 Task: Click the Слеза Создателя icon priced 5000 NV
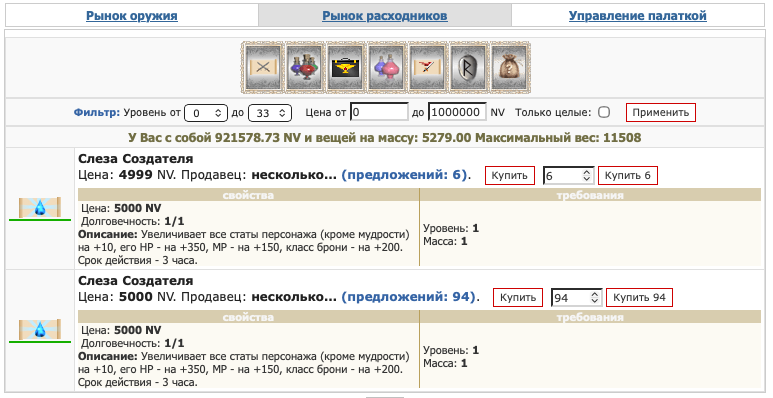pos(40,329)
